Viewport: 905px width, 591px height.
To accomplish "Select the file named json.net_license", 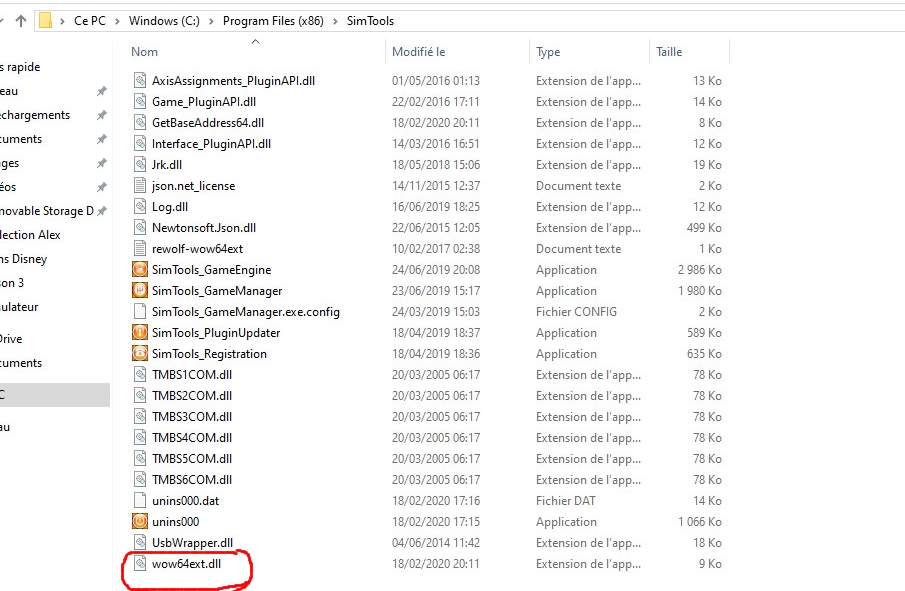I will pos(193,186).
